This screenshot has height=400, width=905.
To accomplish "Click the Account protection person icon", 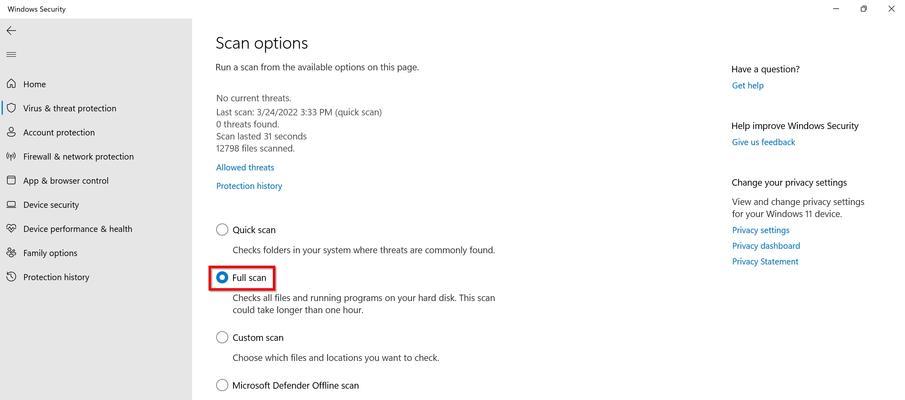I will [11, 132].
